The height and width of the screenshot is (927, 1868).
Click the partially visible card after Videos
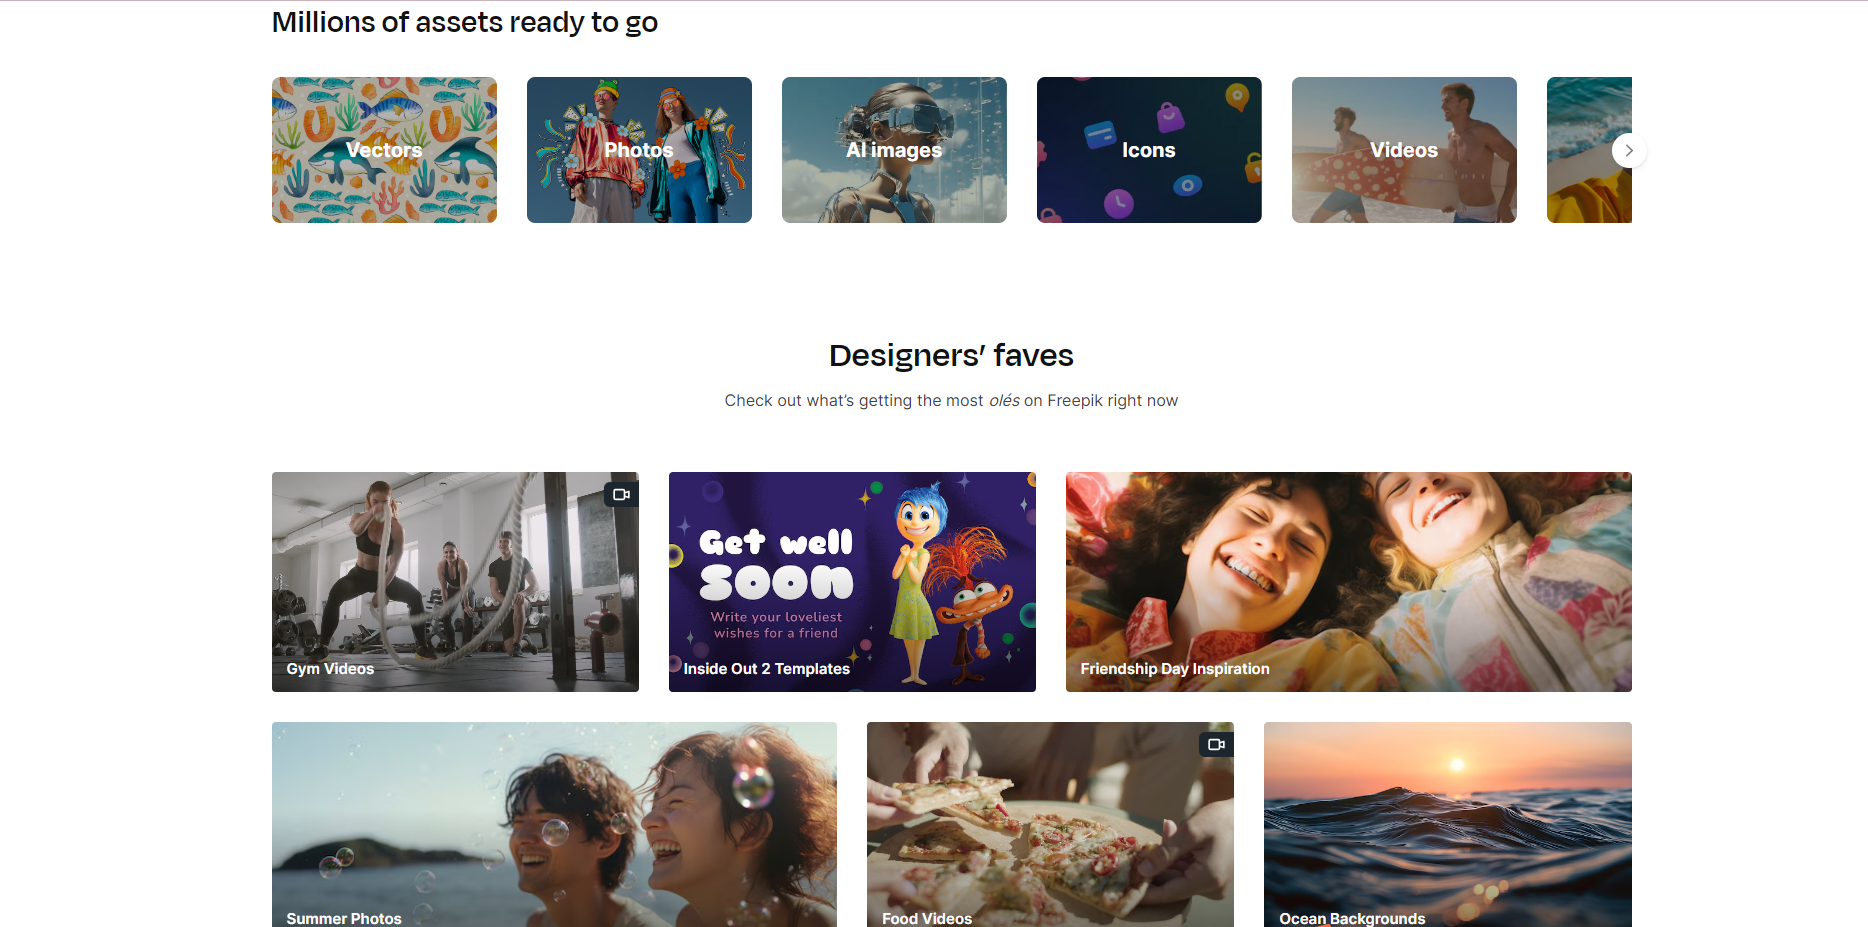pyautogui.click(x=1589, y=150)
